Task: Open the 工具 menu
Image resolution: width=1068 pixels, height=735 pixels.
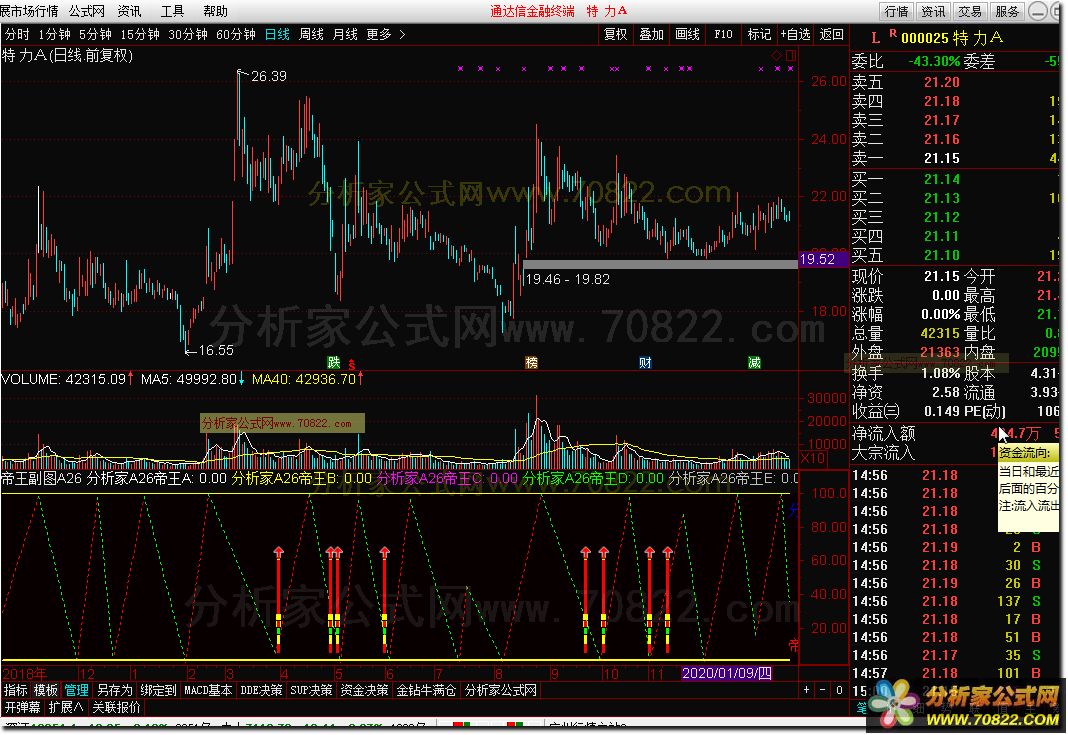Action: pyautogui.click(x=172, y=12)
